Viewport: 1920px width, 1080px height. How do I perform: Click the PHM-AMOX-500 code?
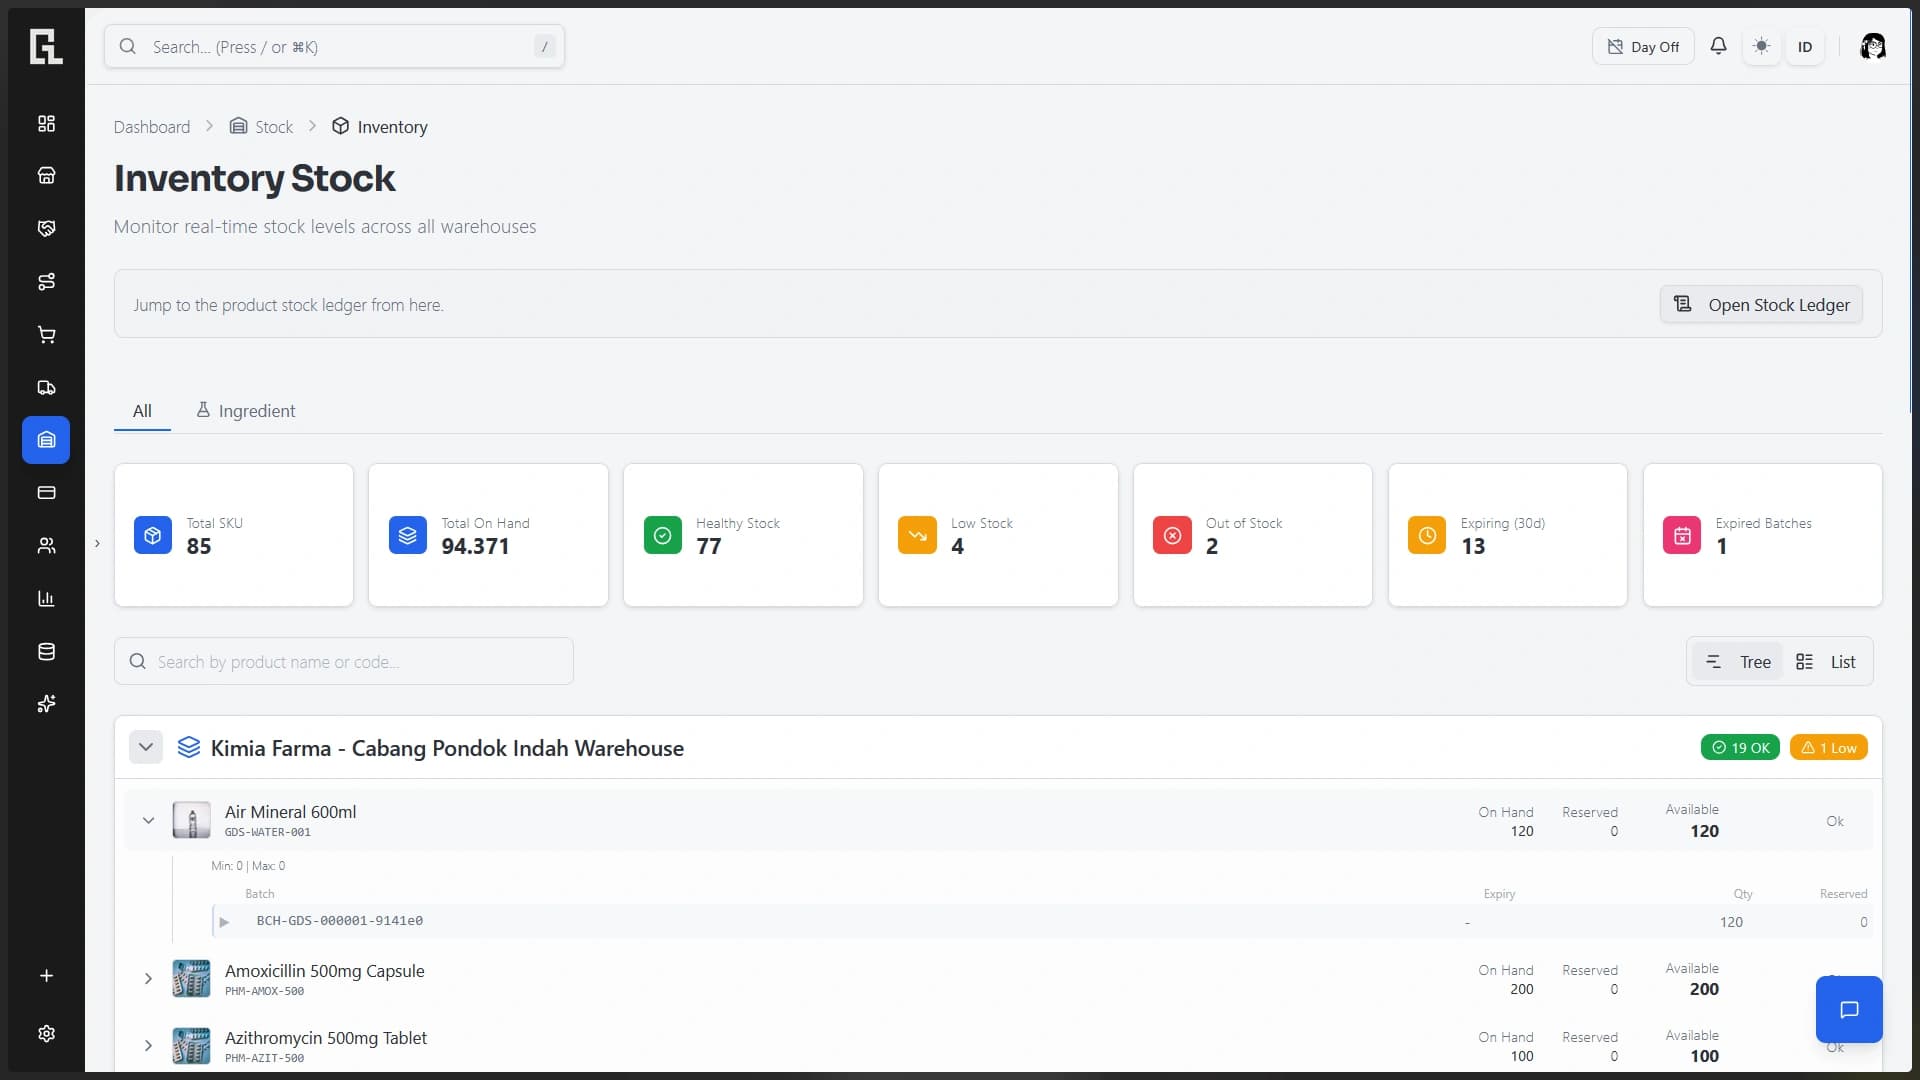[x=264, y=991]
